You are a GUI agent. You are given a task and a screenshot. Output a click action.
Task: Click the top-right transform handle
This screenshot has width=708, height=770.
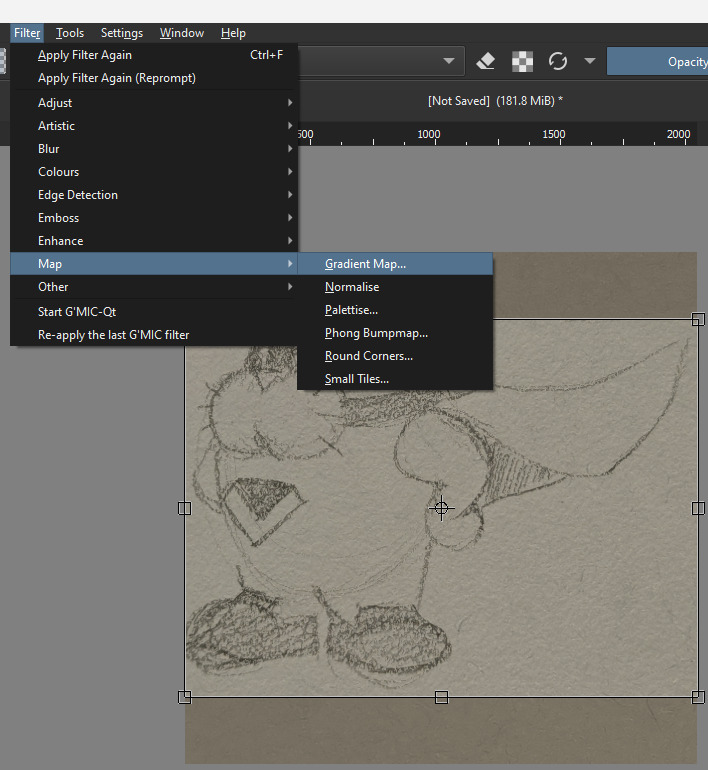698,319
